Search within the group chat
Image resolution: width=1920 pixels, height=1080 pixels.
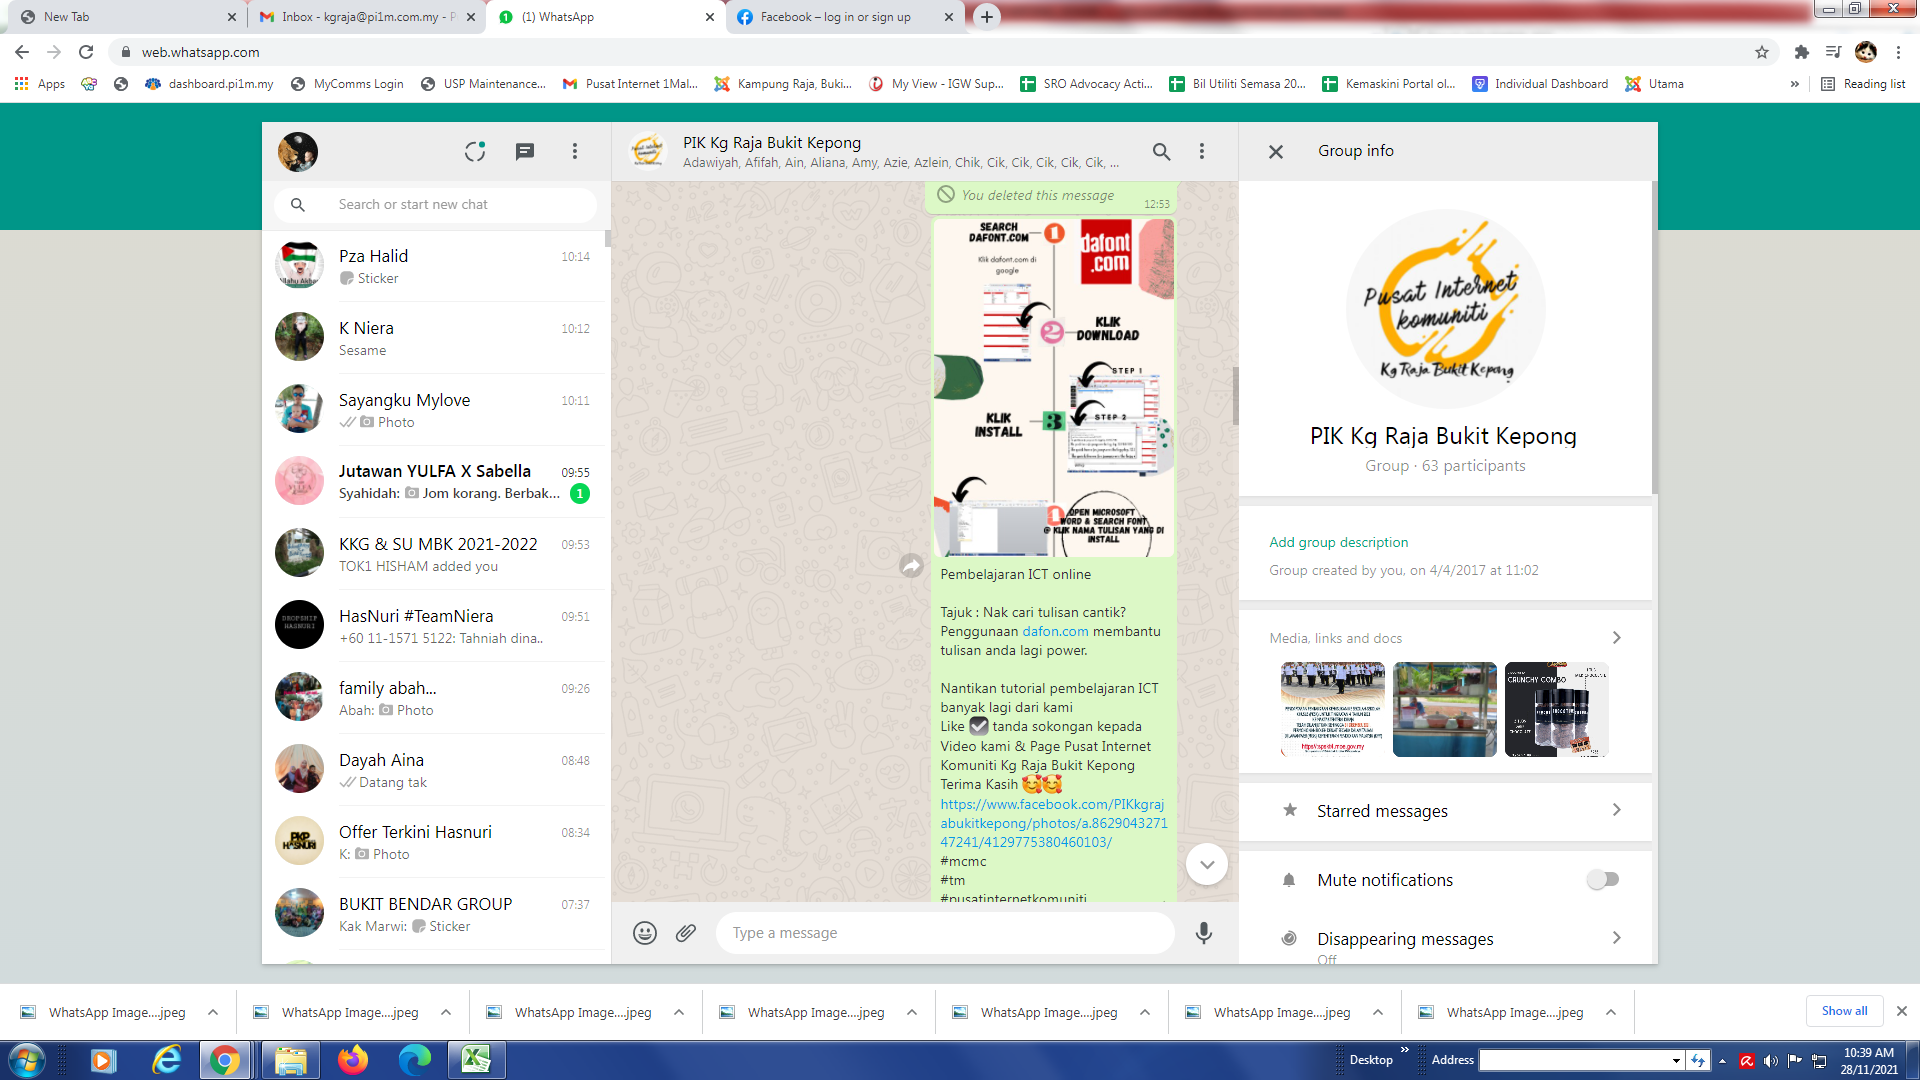[1161, 151]
